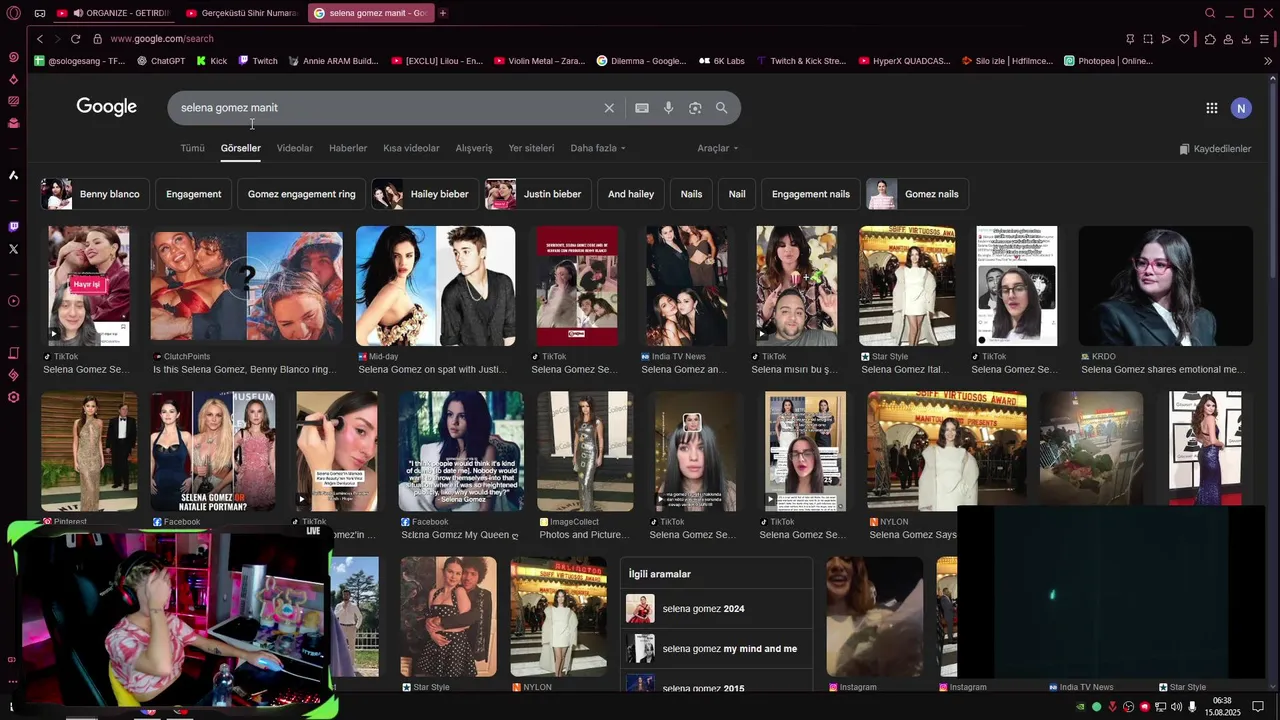This screenshot has width=1280, height=720.
Task: Open related search my mind and me
Action: click(x=716, y=649)
